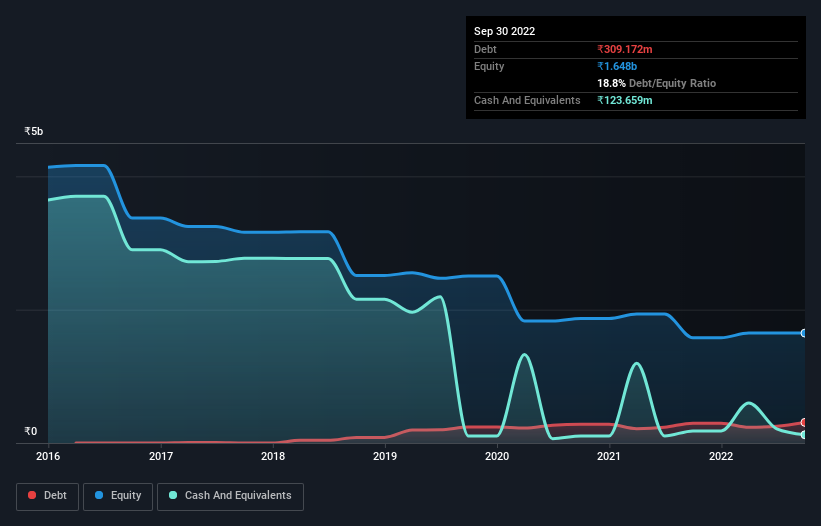The image size is (821, 526).
Task: Click the blue Equity legend dot
Action: click(x=99, y=495)
